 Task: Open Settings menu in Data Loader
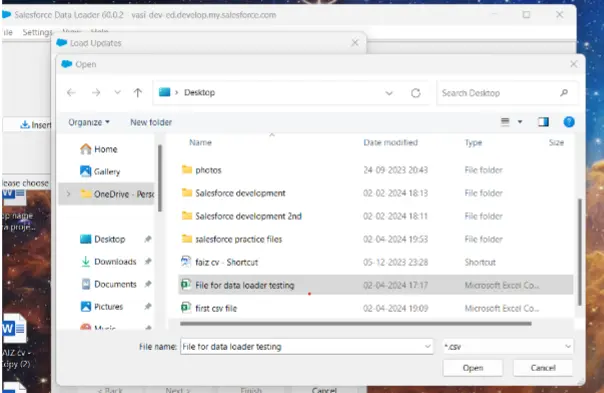coord(37,32)
